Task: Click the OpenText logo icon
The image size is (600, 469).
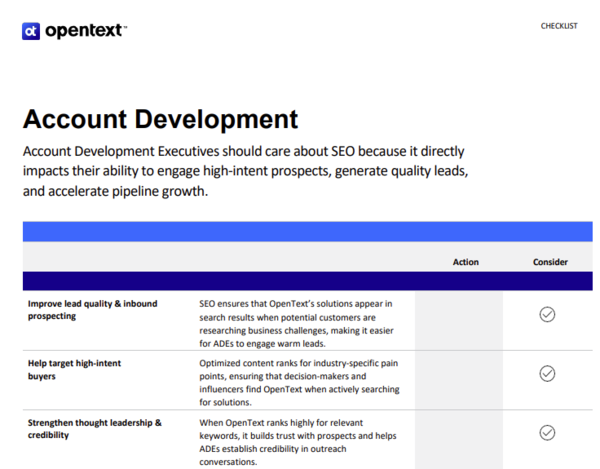Action: coord(31,31)
